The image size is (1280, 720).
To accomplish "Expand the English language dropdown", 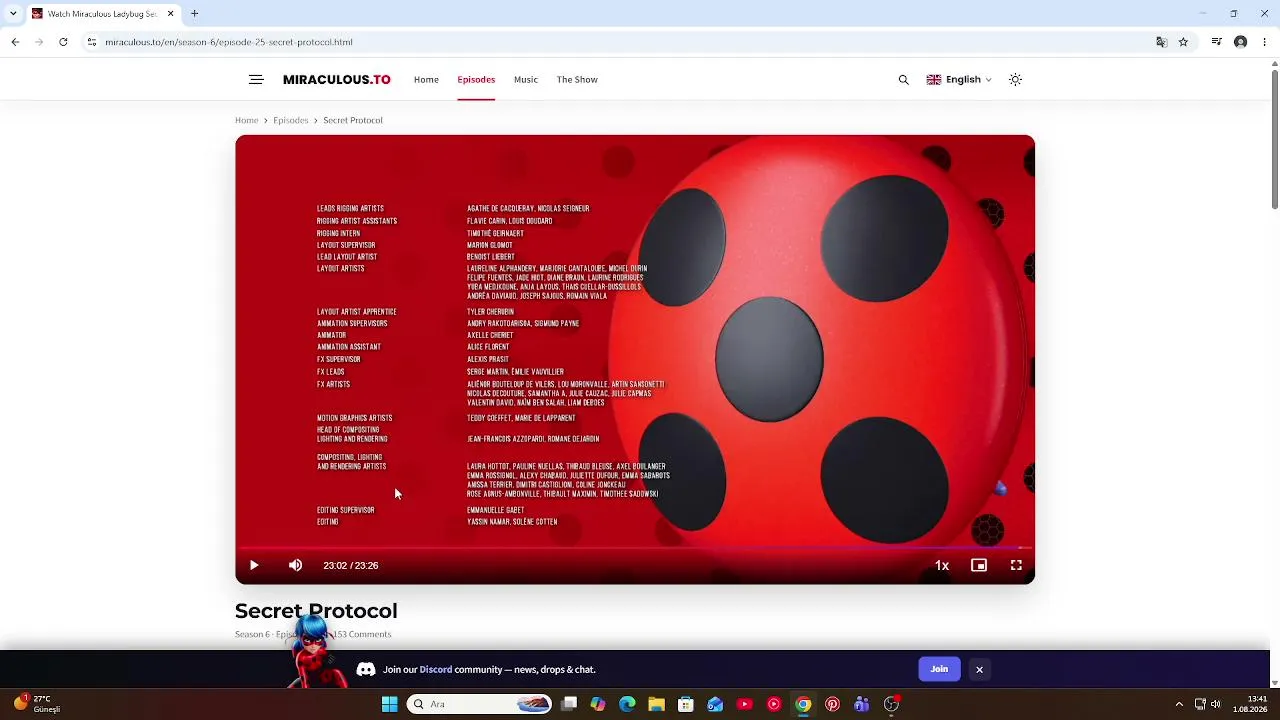I will (x=959, y=80).
